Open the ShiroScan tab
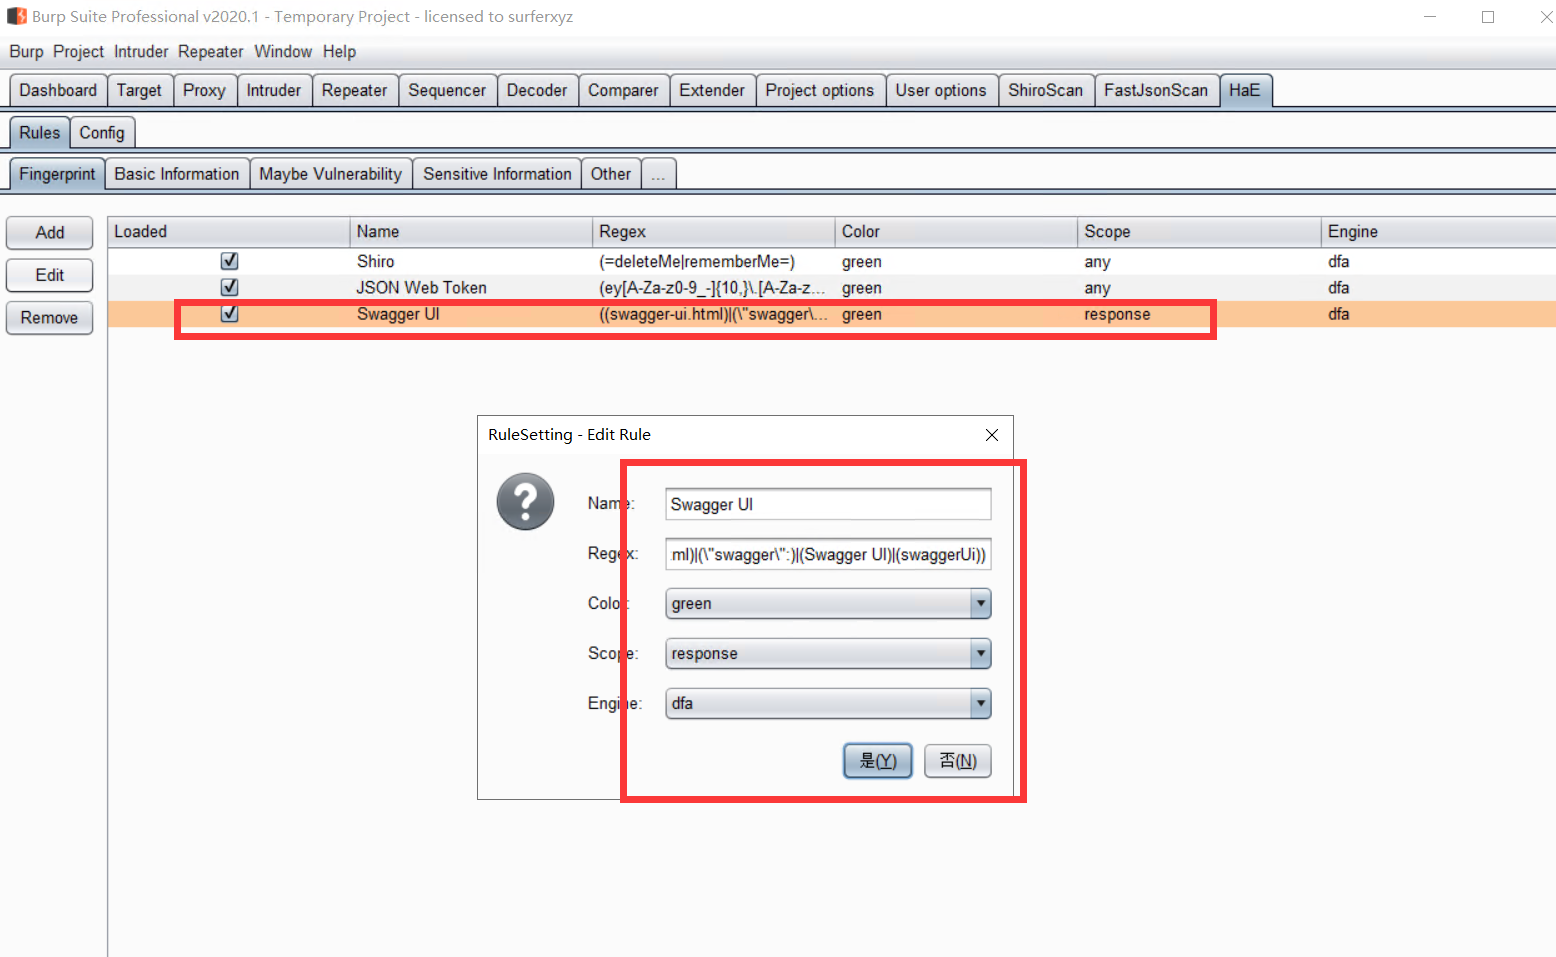The image size is (1556, 957). (x=1045, y=90)
